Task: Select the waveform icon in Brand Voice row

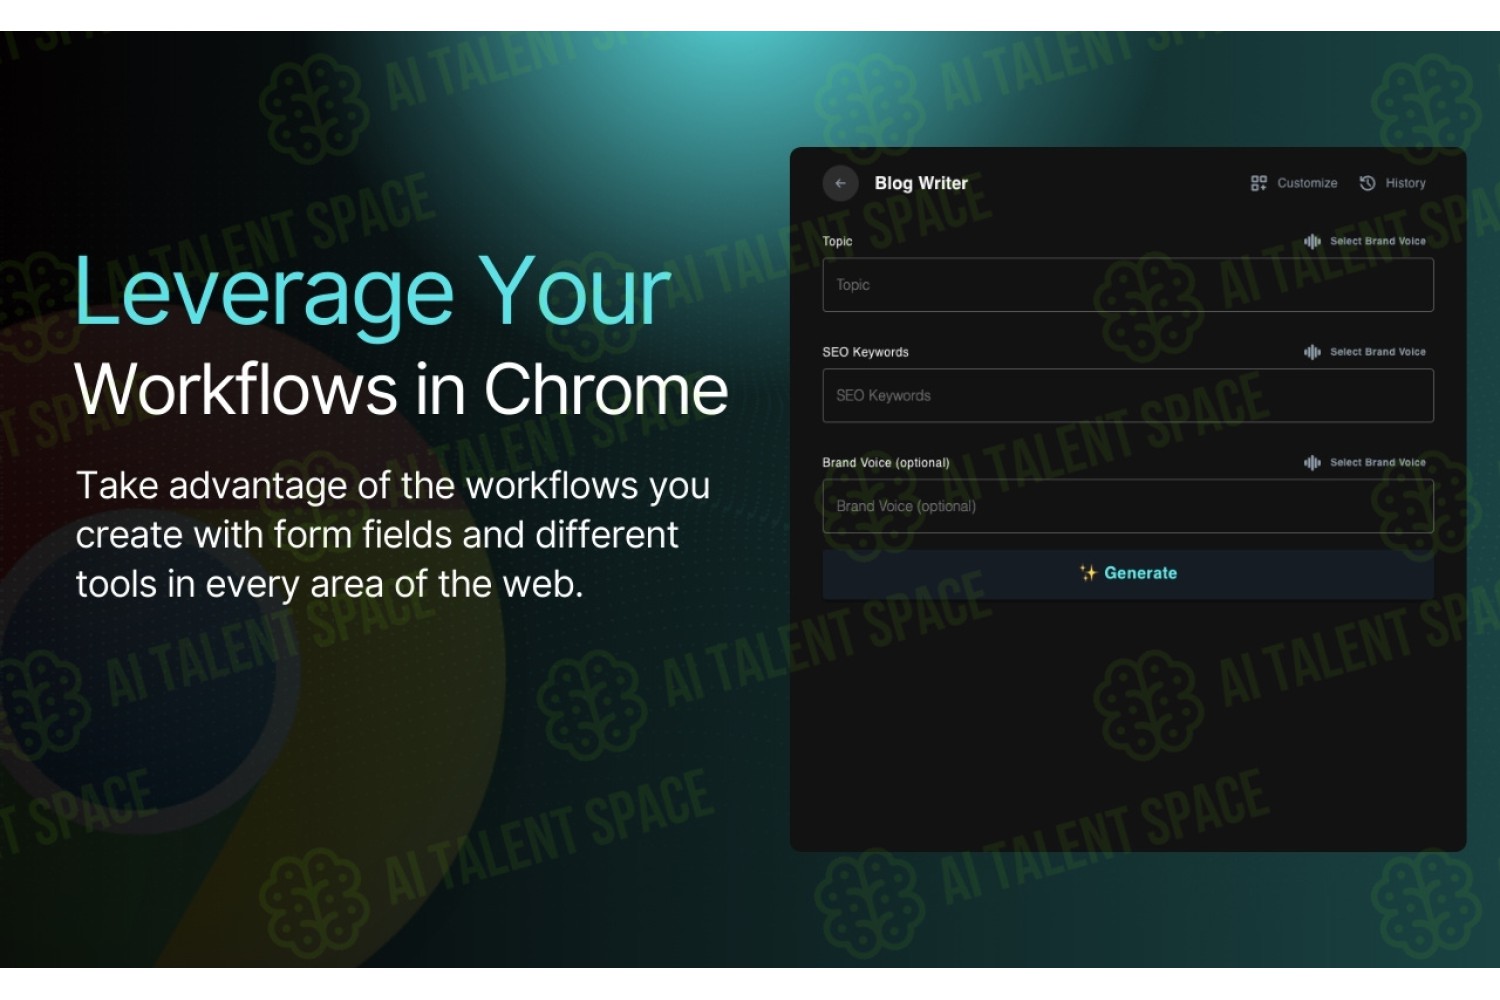Action: pos(1312,462)
